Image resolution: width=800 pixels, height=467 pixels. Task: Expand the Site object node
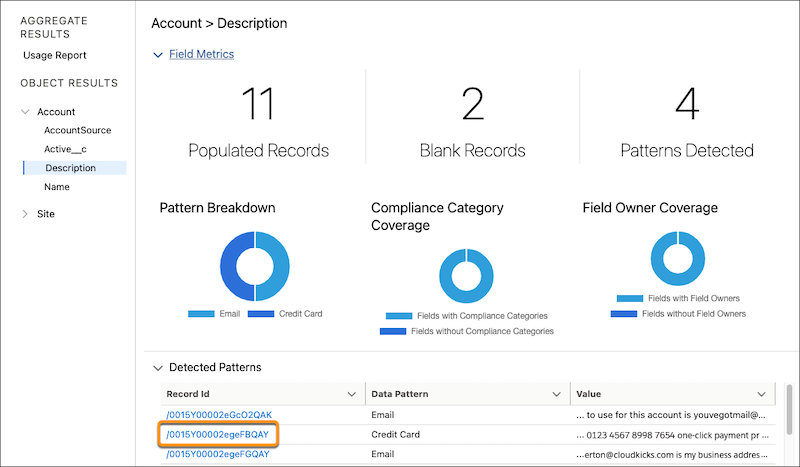25,214
